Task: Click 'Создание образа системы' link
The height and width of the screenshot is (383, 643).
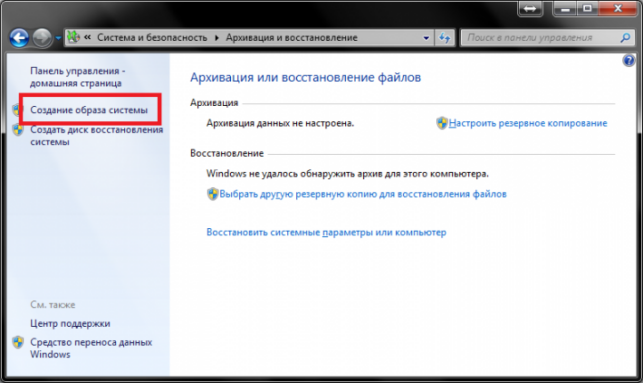Action: 89,110
